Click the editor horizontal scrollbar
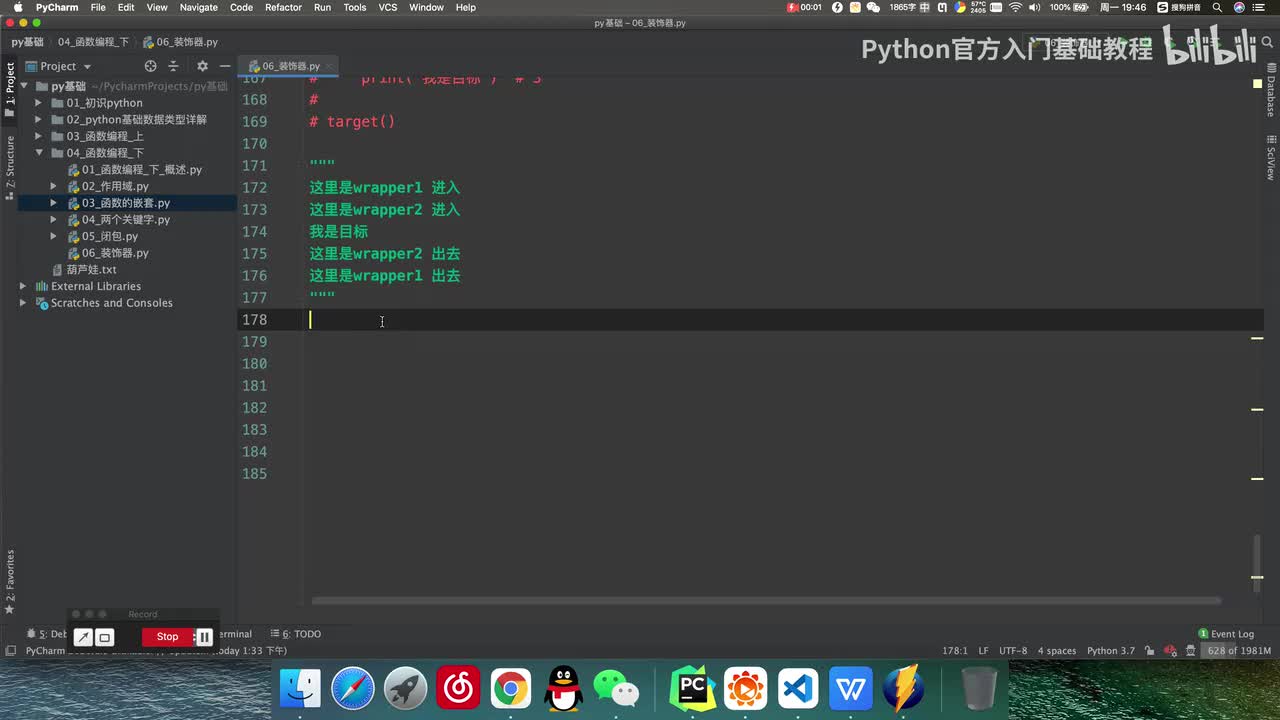 tap(766, 600)
